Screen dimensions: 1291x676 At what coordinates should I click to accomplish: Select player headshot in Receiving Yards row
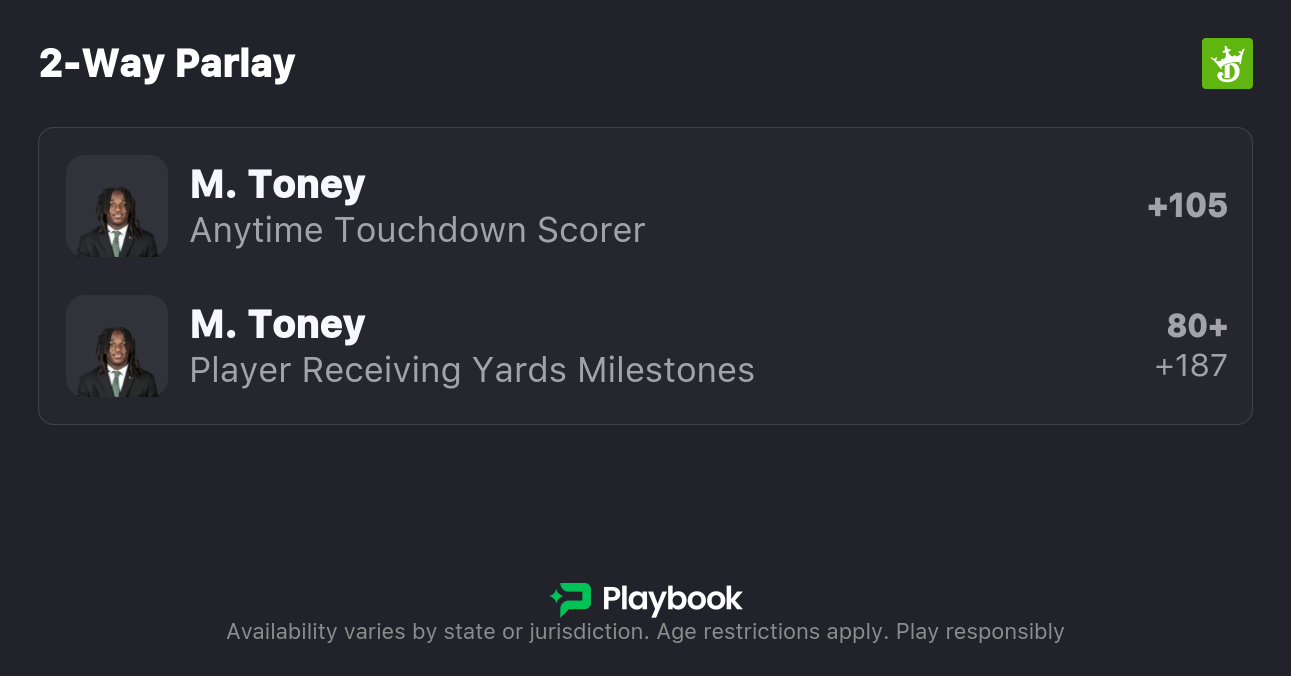117,346
